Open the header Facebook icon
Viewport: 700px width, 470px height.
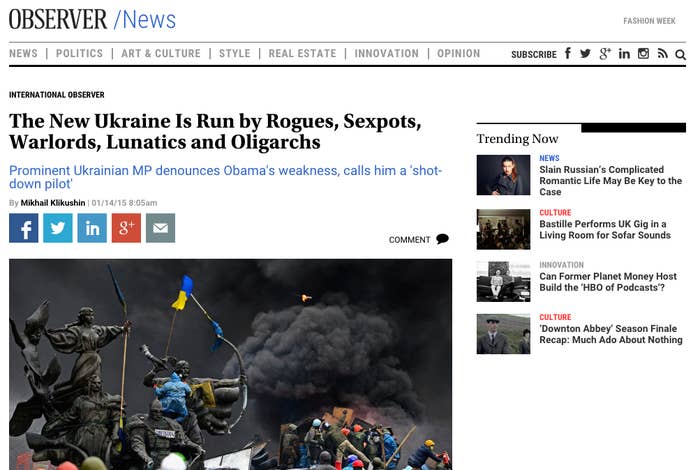pyautogui.click(x=568, y=54)
